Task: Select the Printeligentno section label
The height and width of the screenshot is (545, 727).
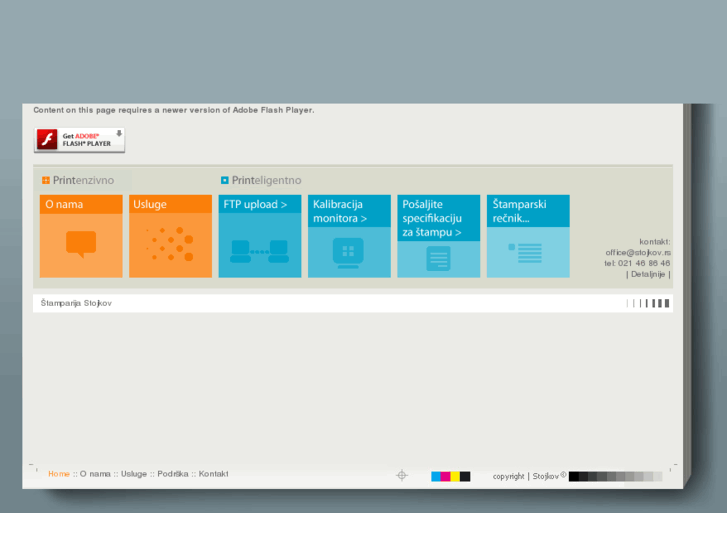Action: (x=267, y=180)
